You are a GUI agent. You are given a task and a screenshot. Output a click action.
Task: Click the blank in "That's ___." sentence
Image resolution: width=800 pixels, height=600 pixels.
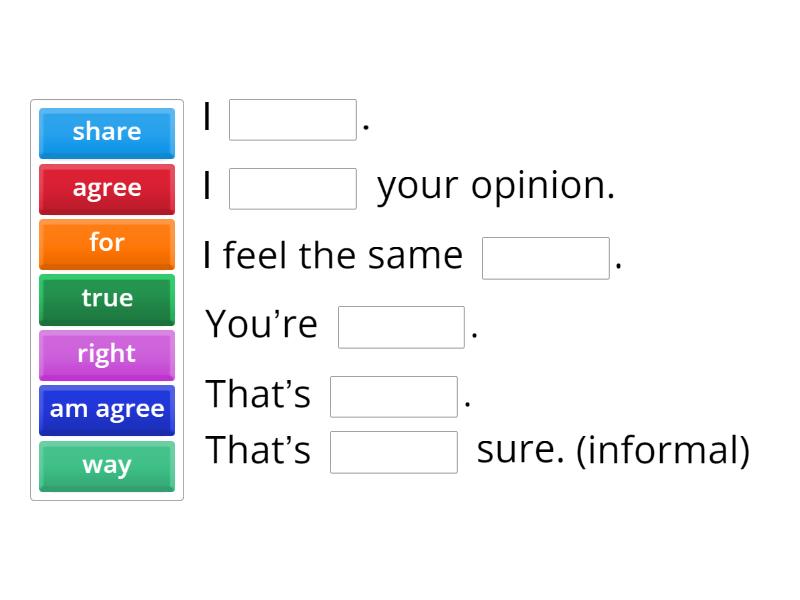pos(393,396)
